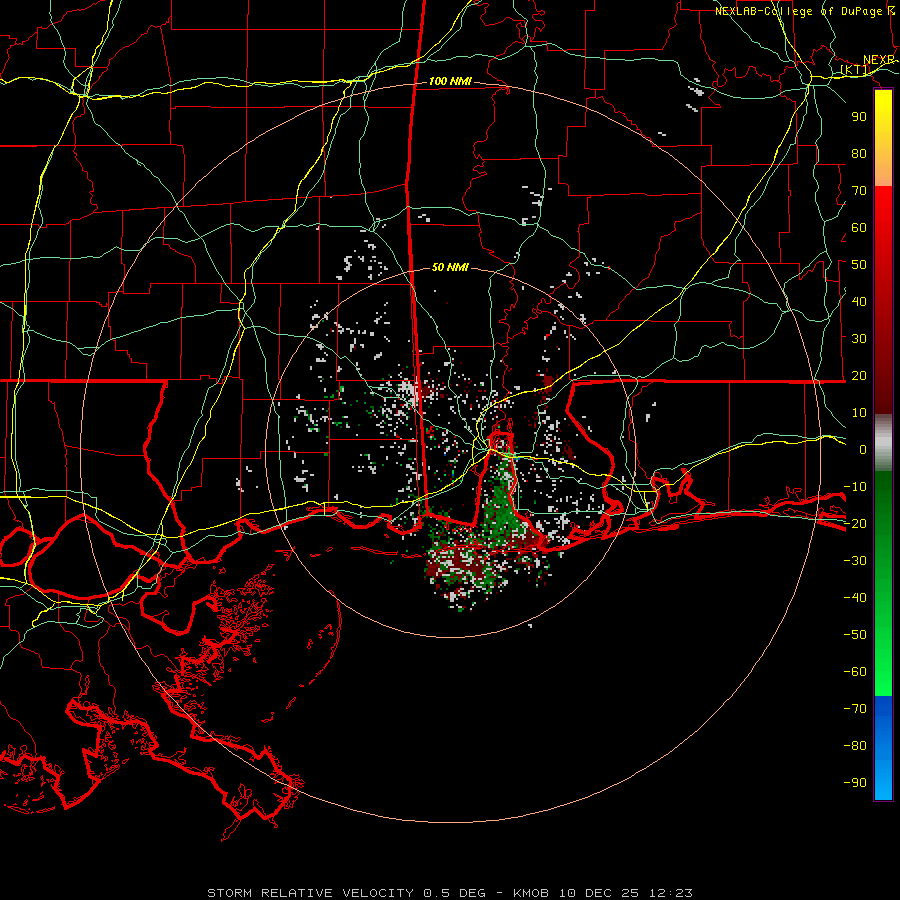Viewport: 900px width, 900px height.
Task: Click the '[KT]' units label above colorbar
Action: pos(855,70)
